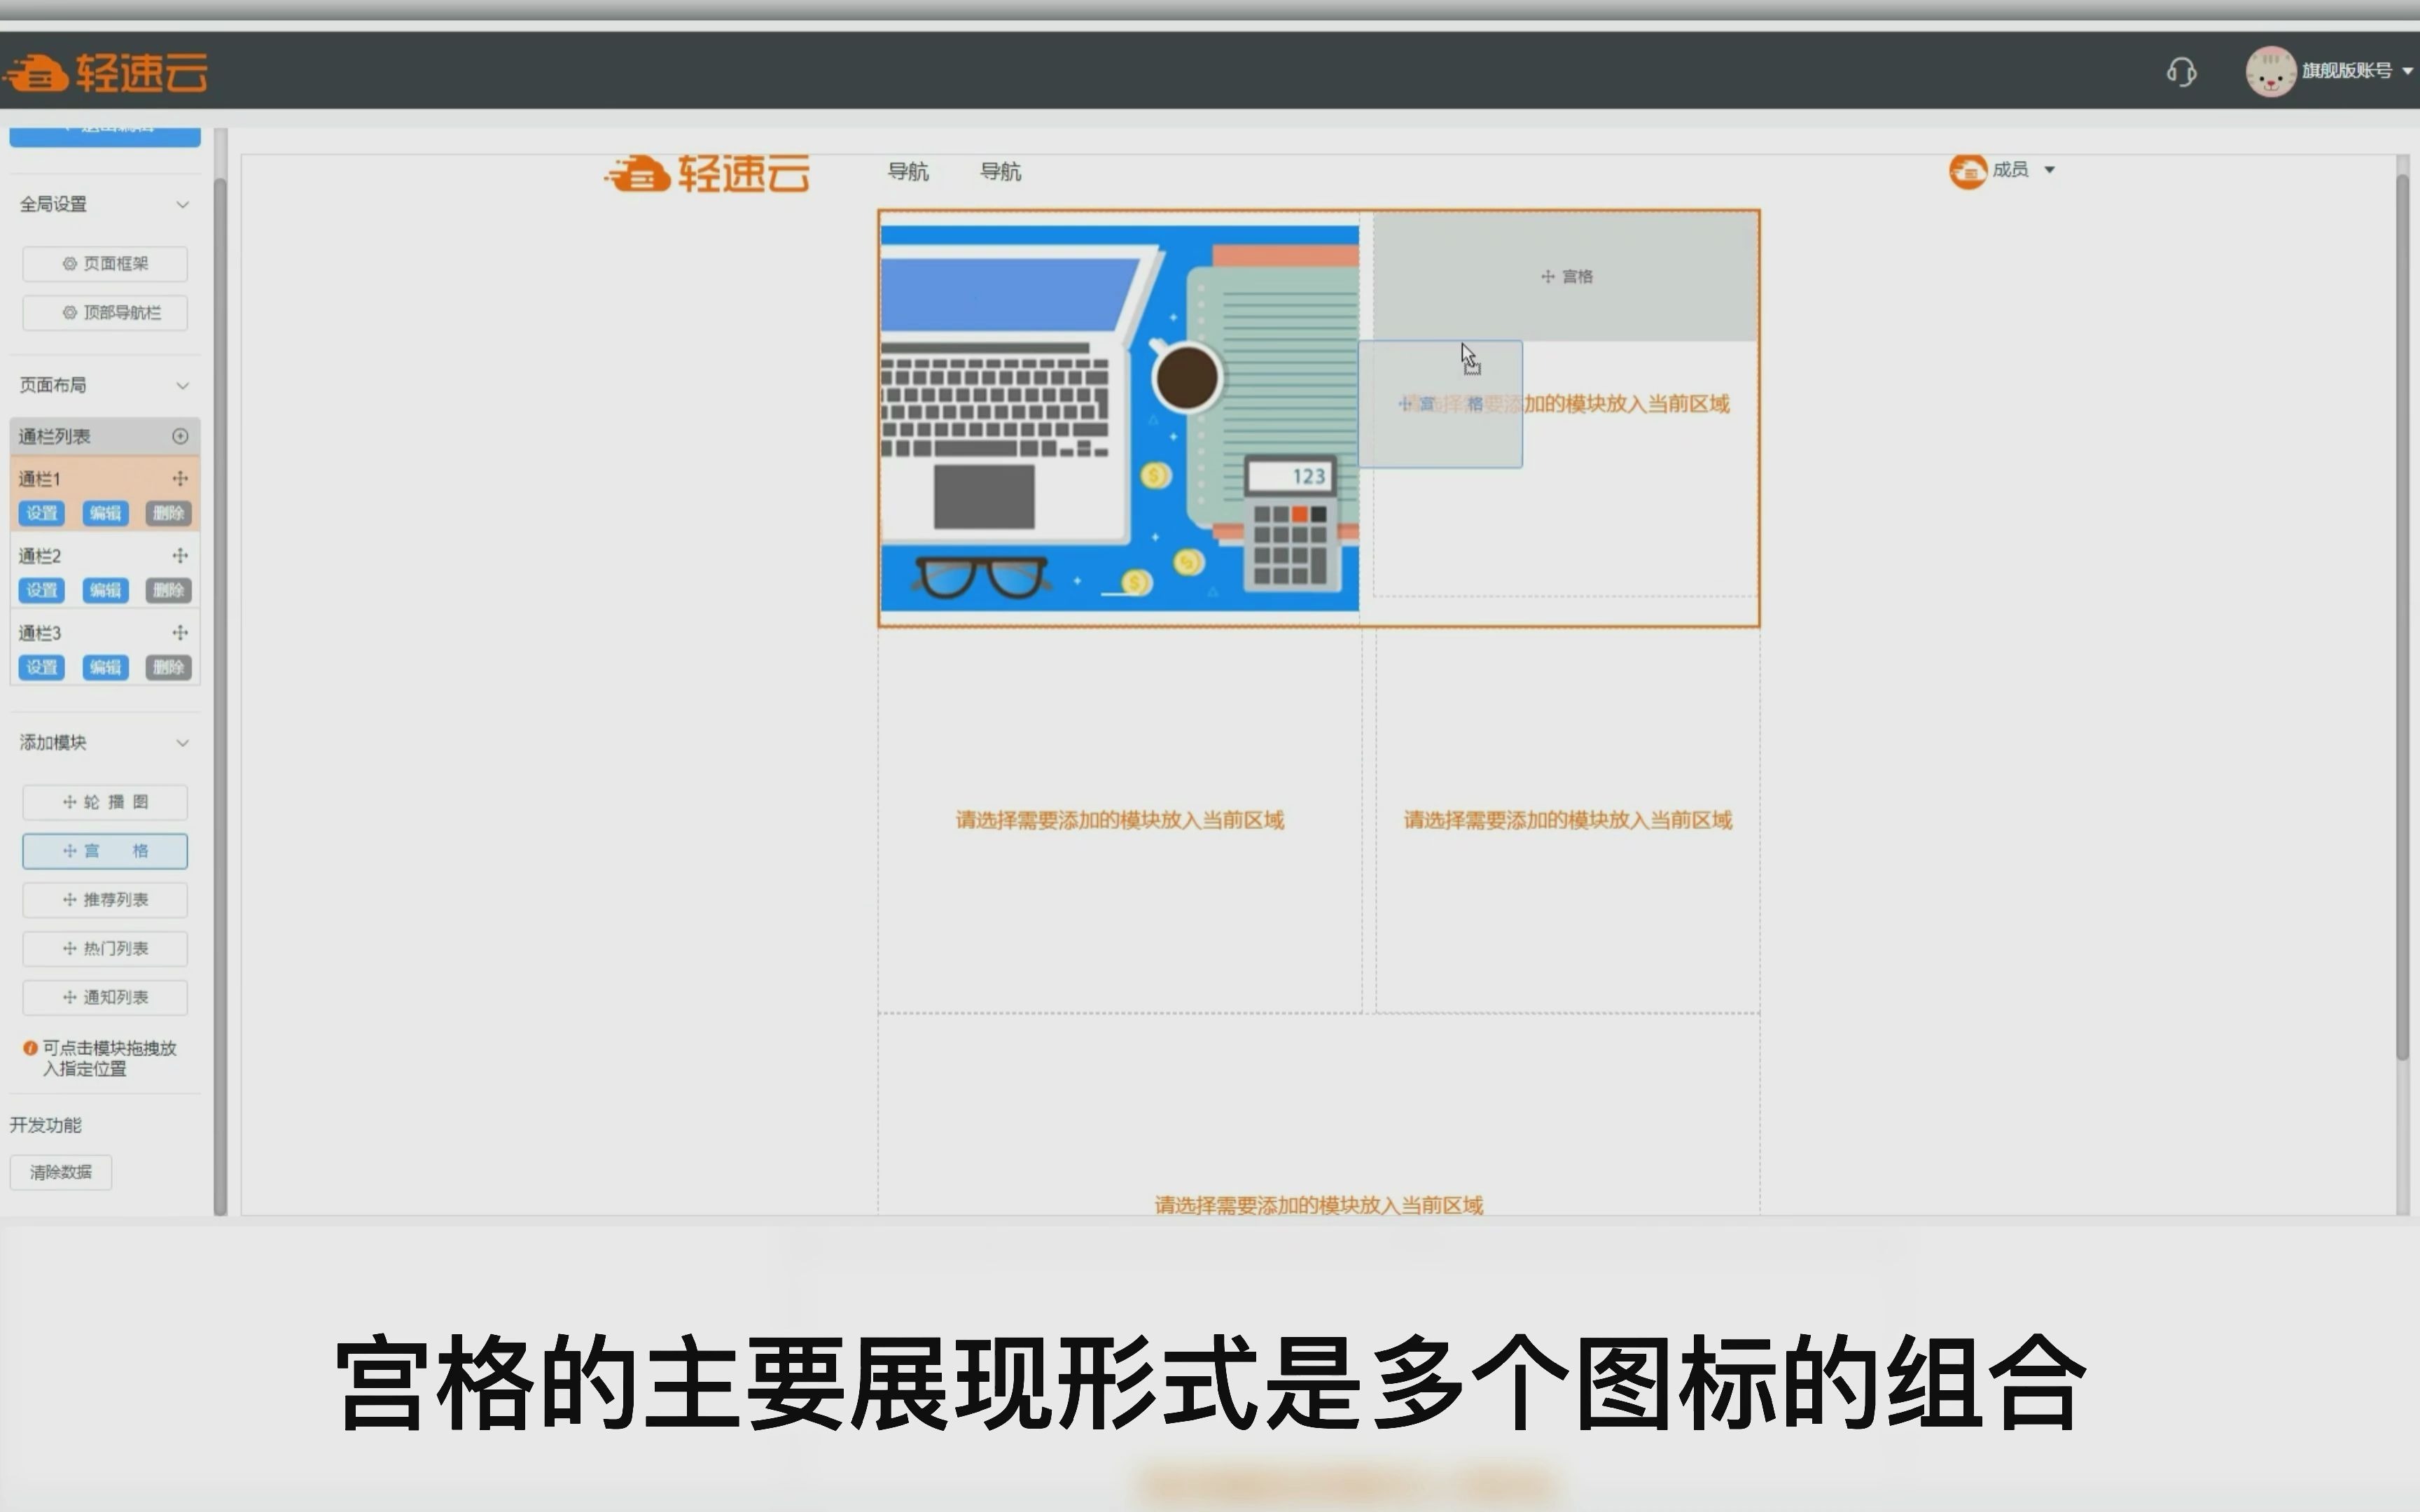Select the 轮播图 module

(x=105, y=802)
